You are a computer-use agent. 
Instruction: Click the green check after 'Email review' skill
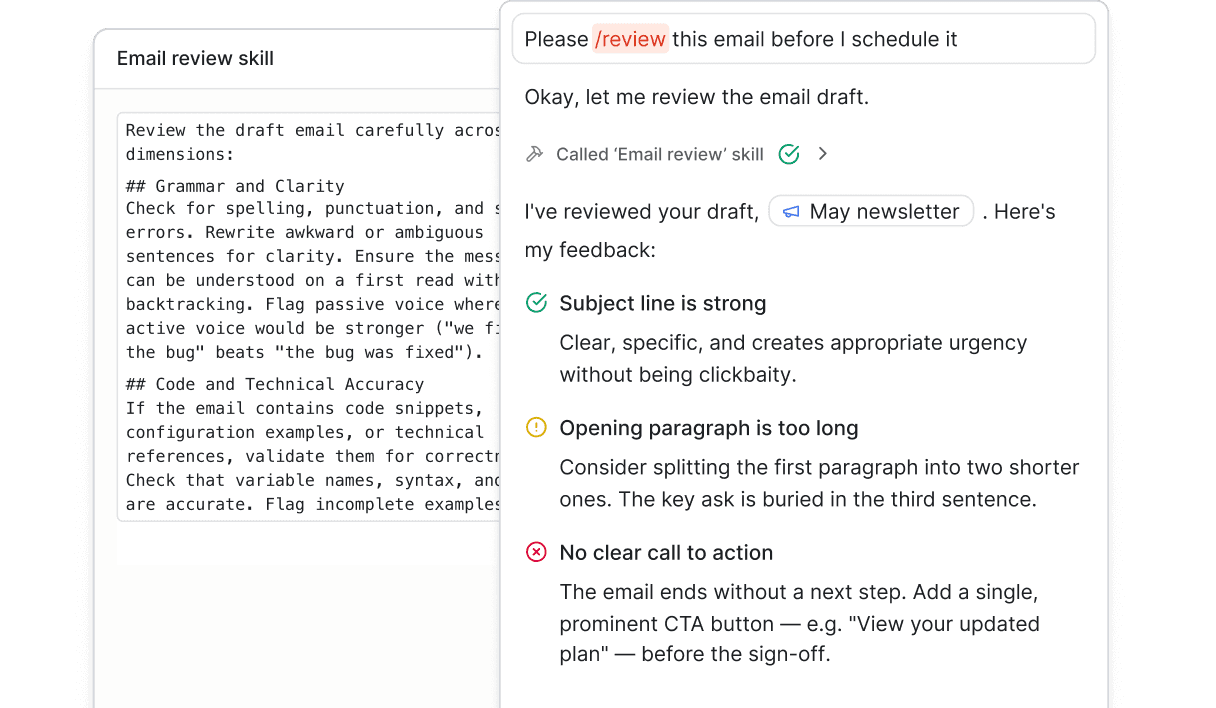point(789,154)
